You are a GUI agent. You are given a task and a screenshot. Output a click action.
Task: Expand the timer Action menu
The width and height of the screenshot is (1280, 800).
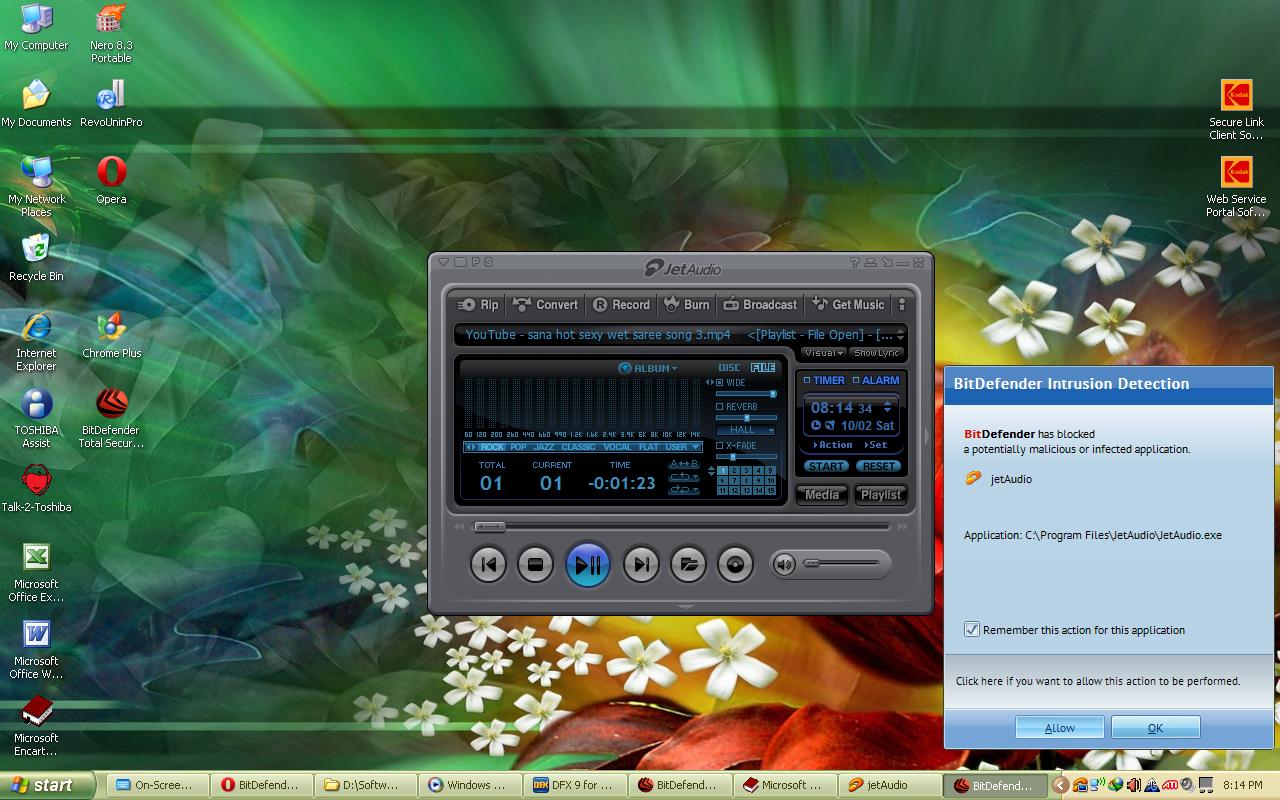point(833,445)
